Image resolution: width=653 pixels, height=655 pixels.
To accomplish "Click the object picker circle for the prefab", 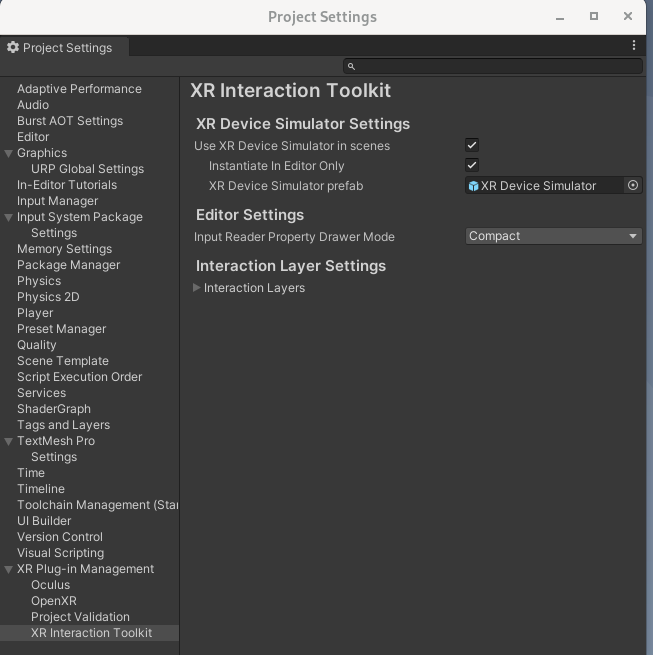I will (632, 185).
